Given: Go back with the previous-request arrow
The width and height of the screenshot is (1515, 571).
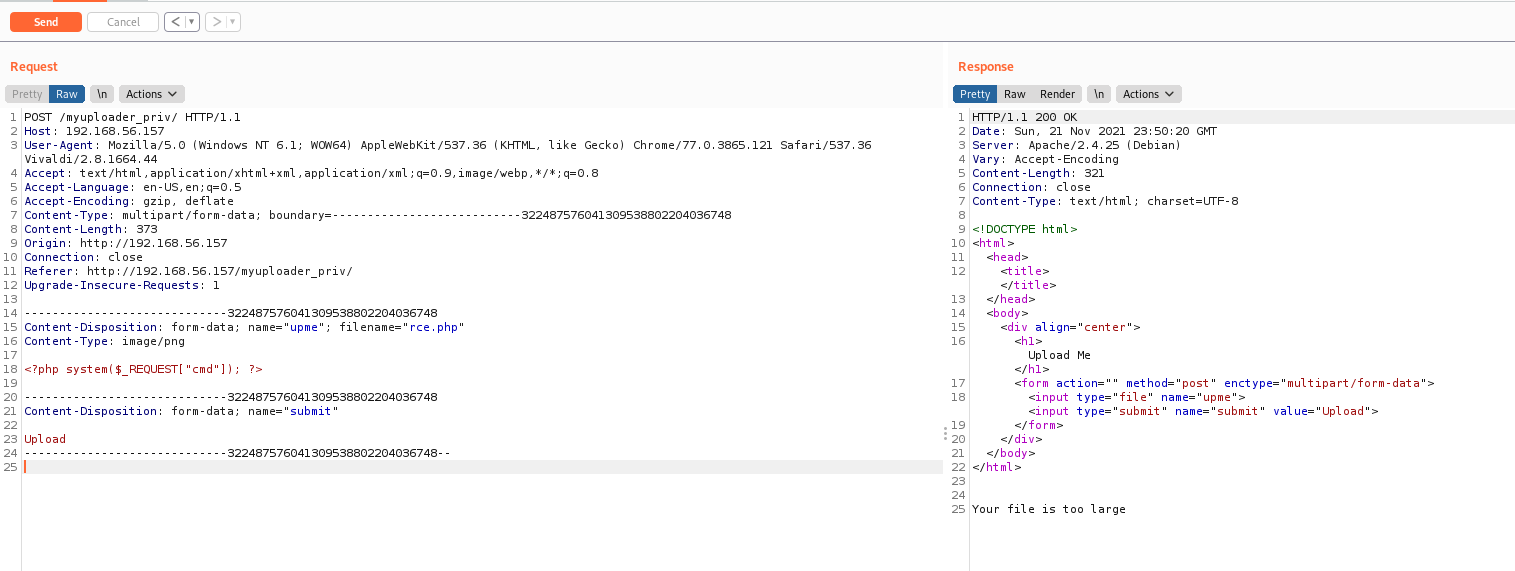Looking at the screenshot, I should (175, 22).
